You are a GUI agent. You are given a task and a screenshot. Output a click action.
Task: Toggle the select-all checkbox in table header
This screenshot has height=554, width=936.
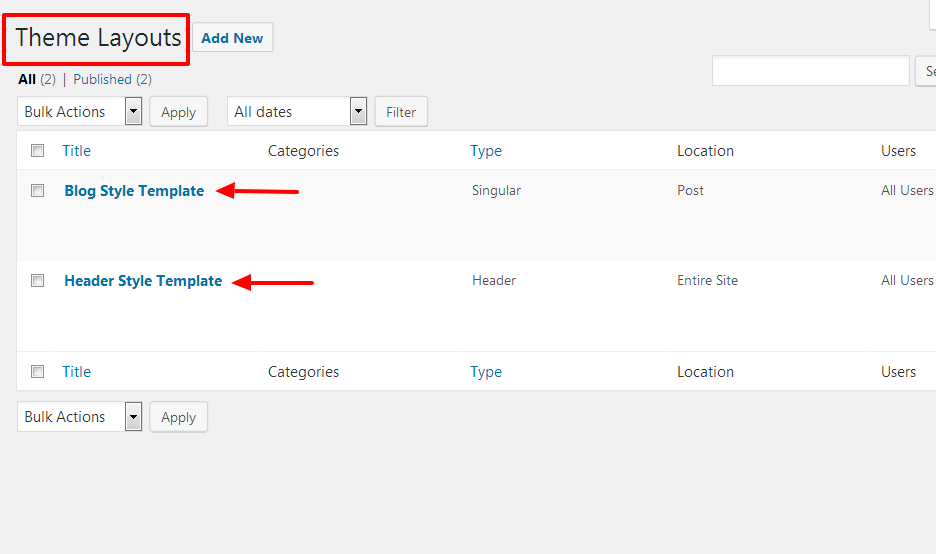[38, 150]
